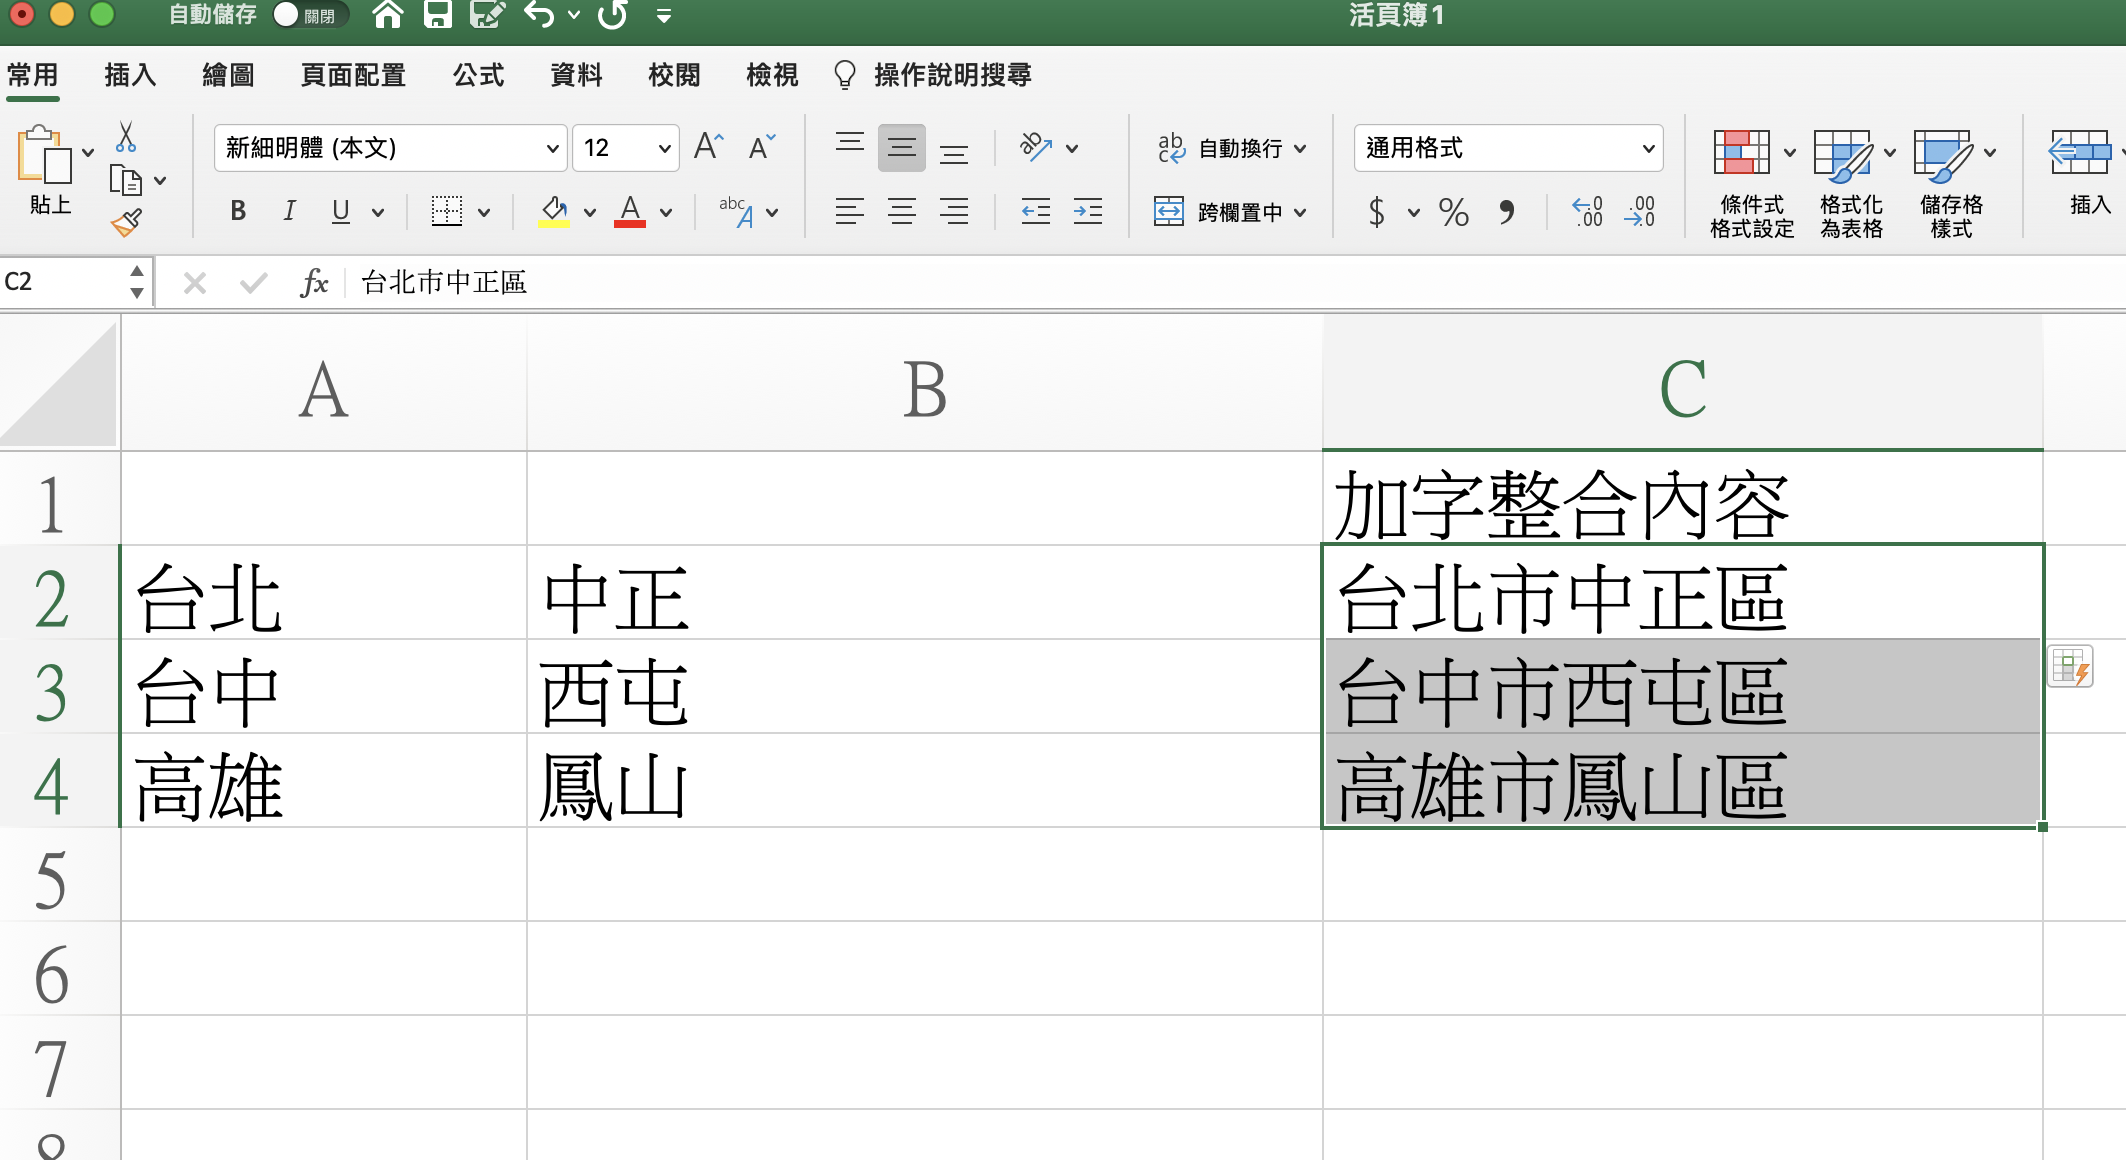Viewport: 2126px width, 1160px height.
Task: Open the Quick Analysis icon beside column C
Action: coord(2069,668)
